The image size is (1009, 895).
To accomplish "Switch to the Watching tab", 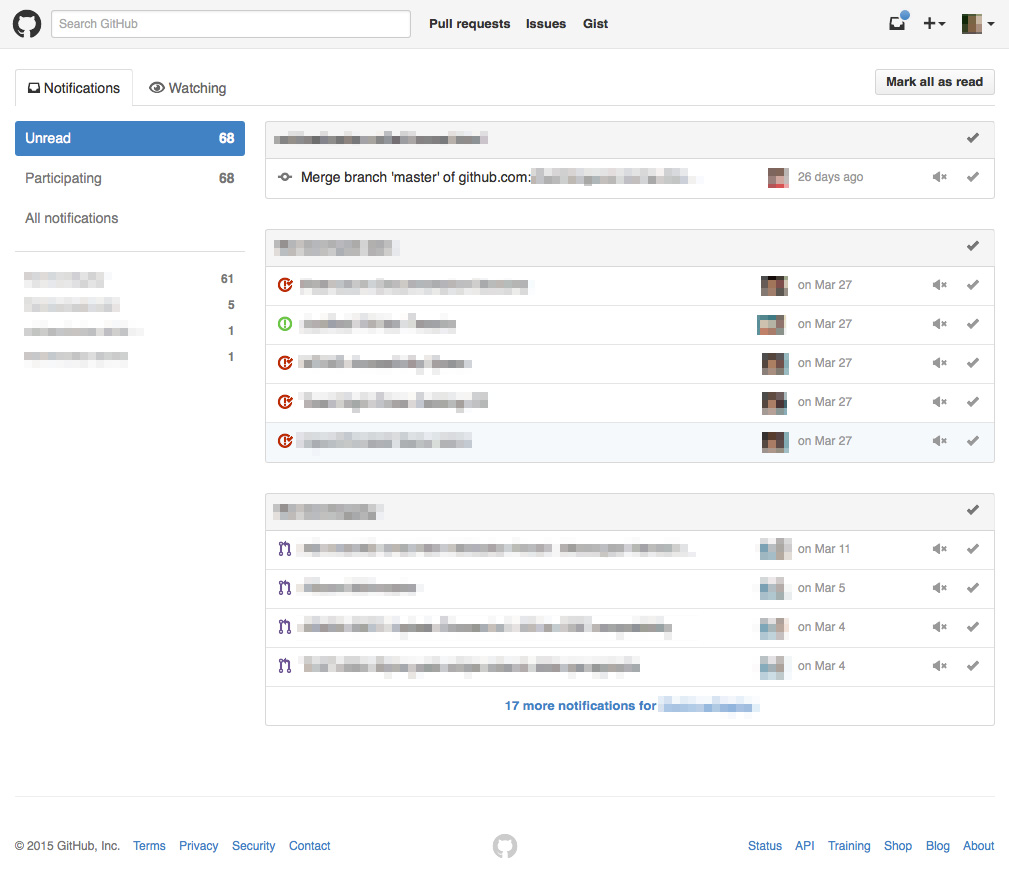I will point(187,88).
